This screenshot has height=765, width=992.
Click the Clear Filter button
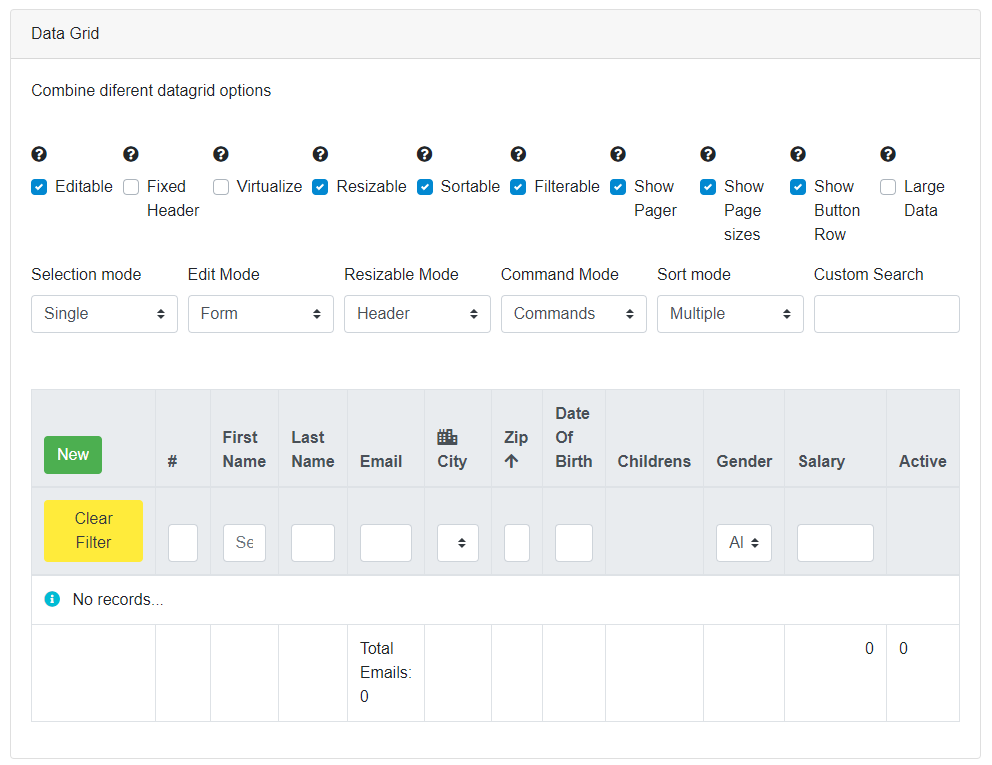coord(93,530)
